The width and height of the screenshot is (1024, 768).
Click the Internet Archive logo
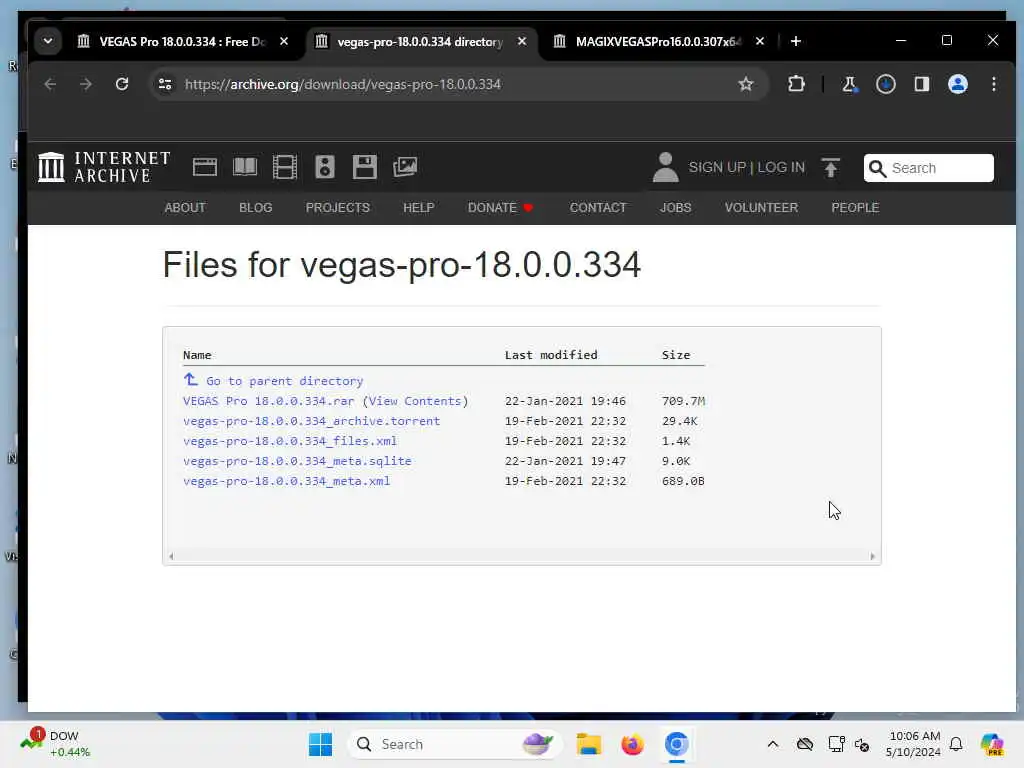[104, 167]
